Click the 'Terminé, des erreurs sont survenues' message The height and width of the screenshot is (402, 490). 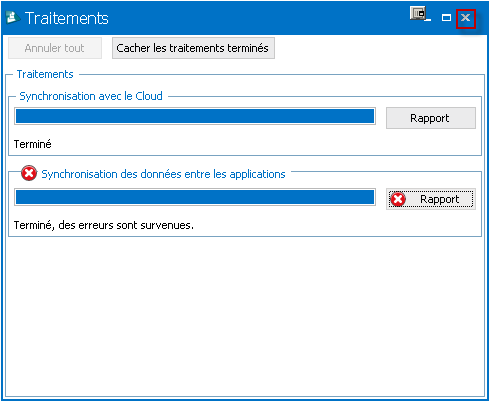pyautogui.click(x=104, y=225)
